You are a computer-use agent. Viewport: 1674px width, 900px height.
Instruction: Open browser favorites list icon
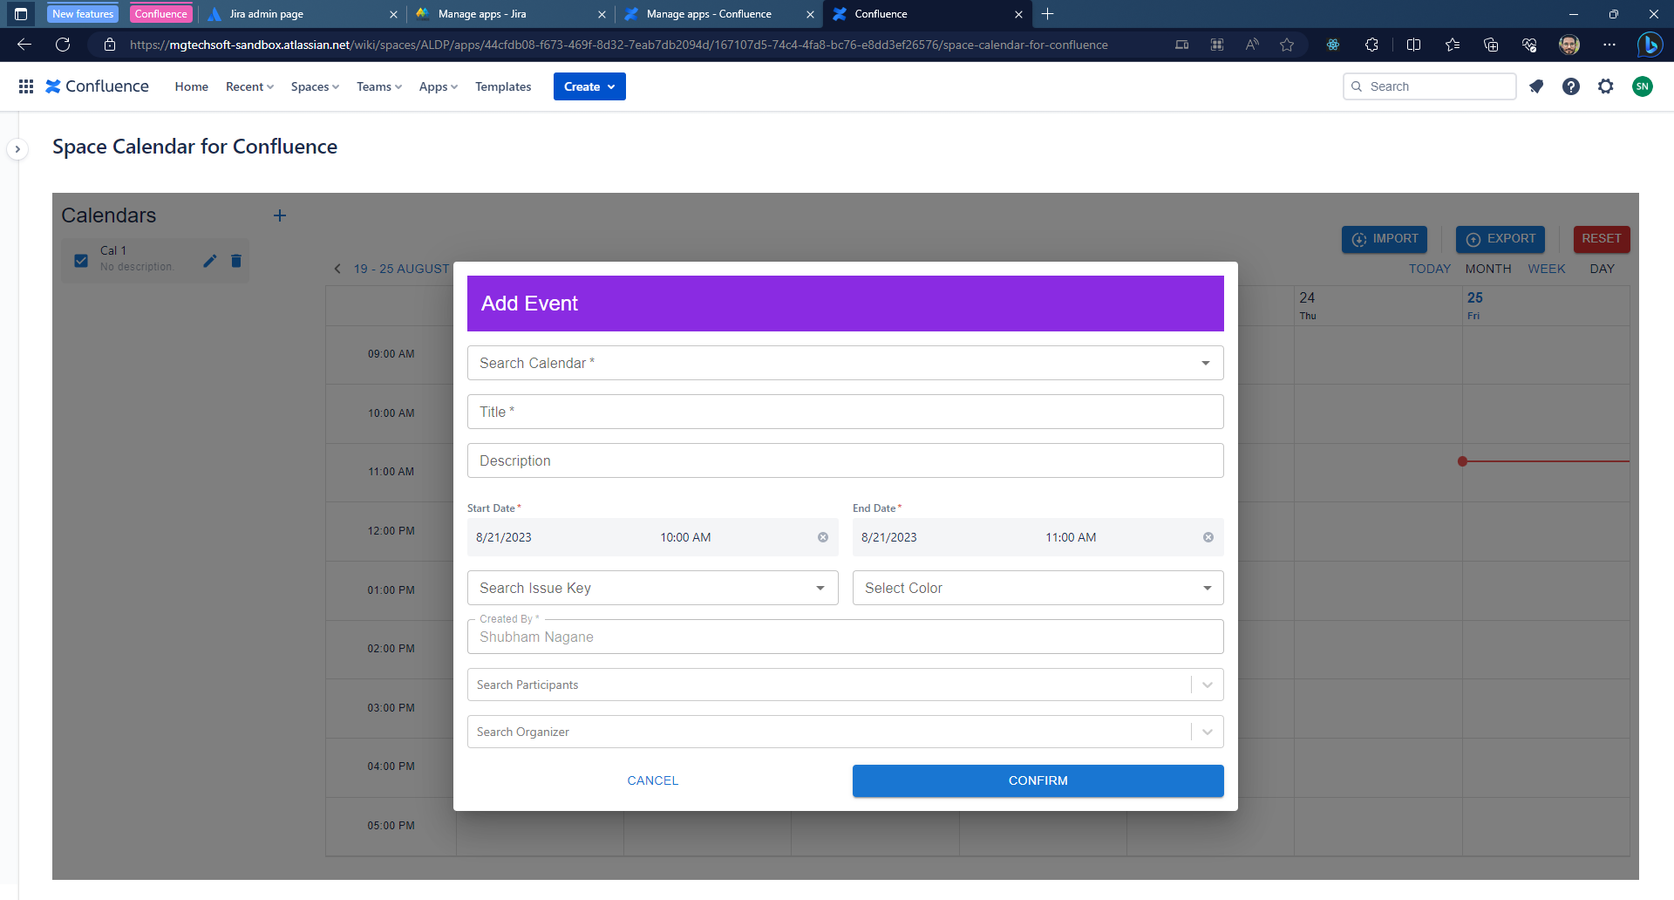tap(1452, 45)
